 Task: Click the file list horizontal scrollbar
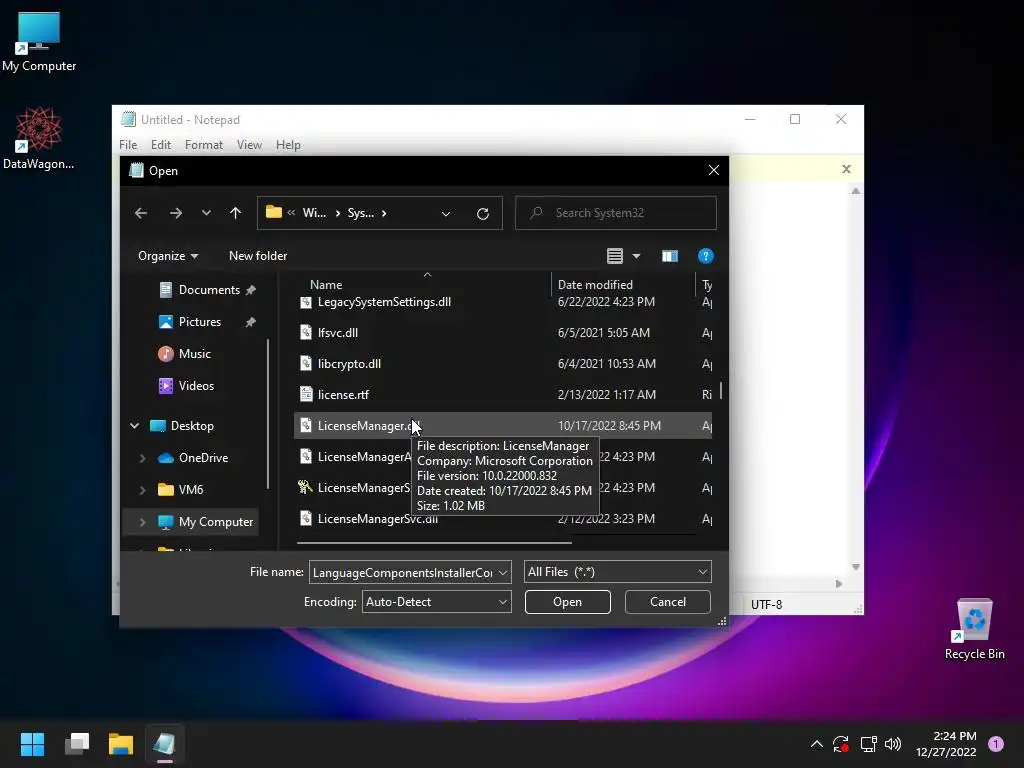434,542
